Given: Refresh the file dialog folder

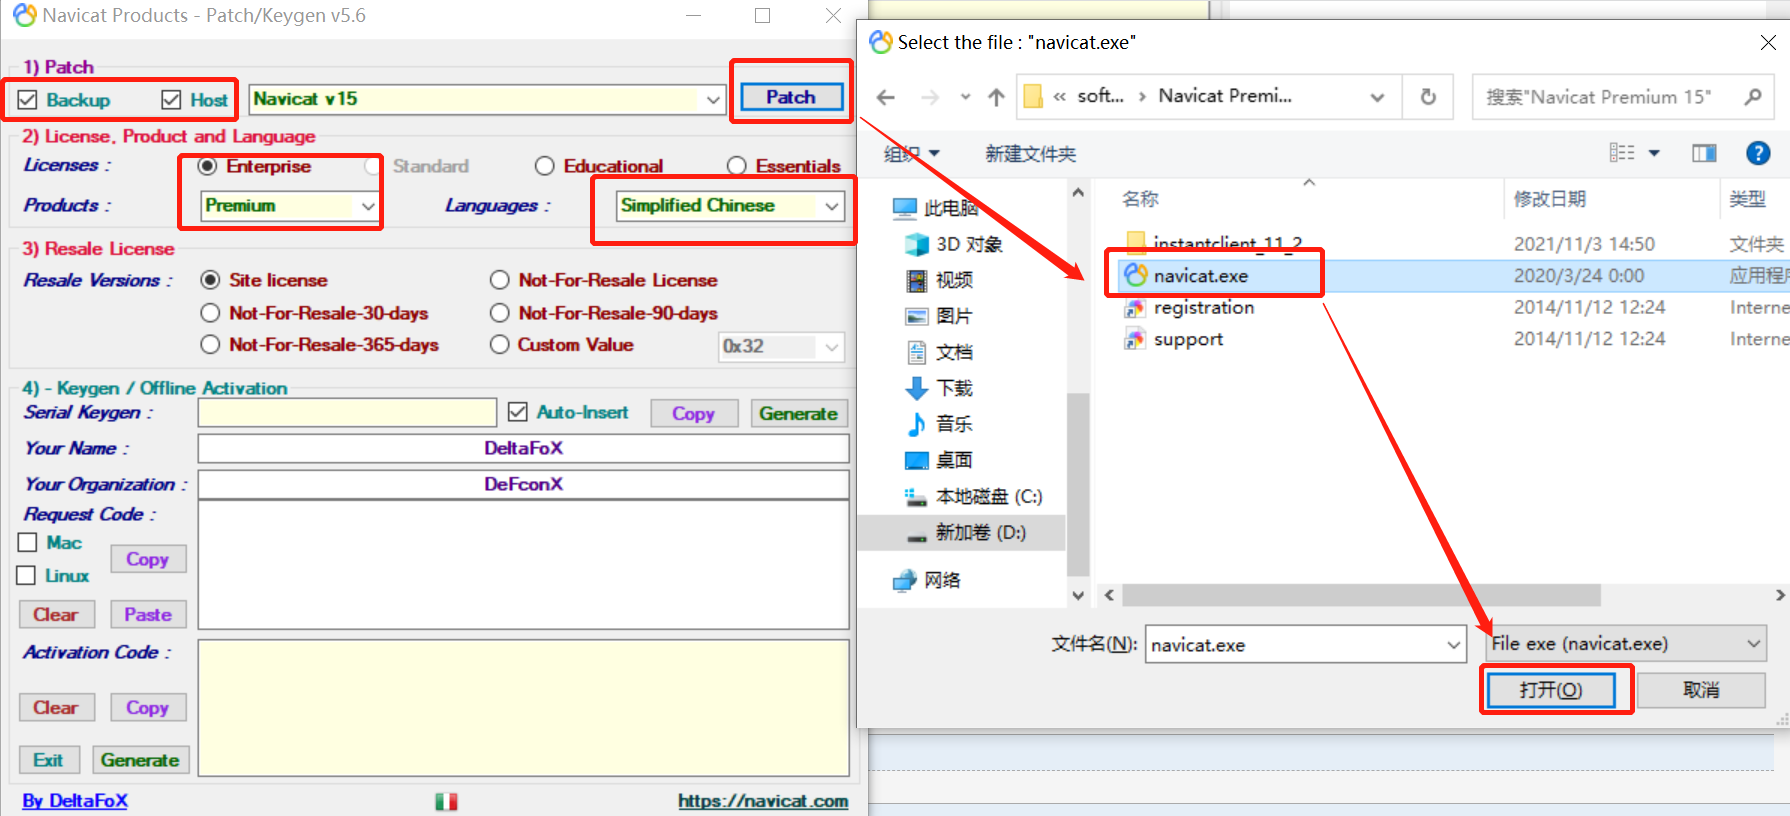Looking at the screenshot, I should click(x=1428, y=97).
